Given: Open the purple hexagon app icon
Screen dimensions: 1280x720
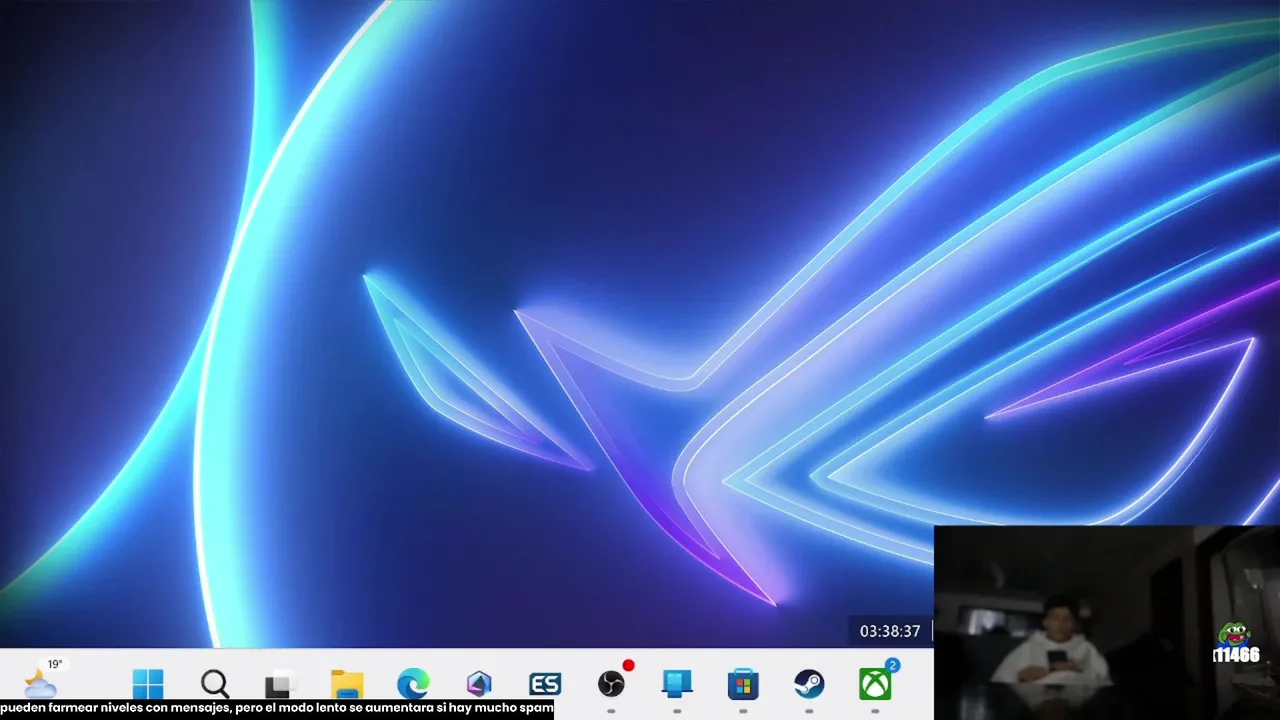Looking at the screenshot, I should click(x=479, y=684).
